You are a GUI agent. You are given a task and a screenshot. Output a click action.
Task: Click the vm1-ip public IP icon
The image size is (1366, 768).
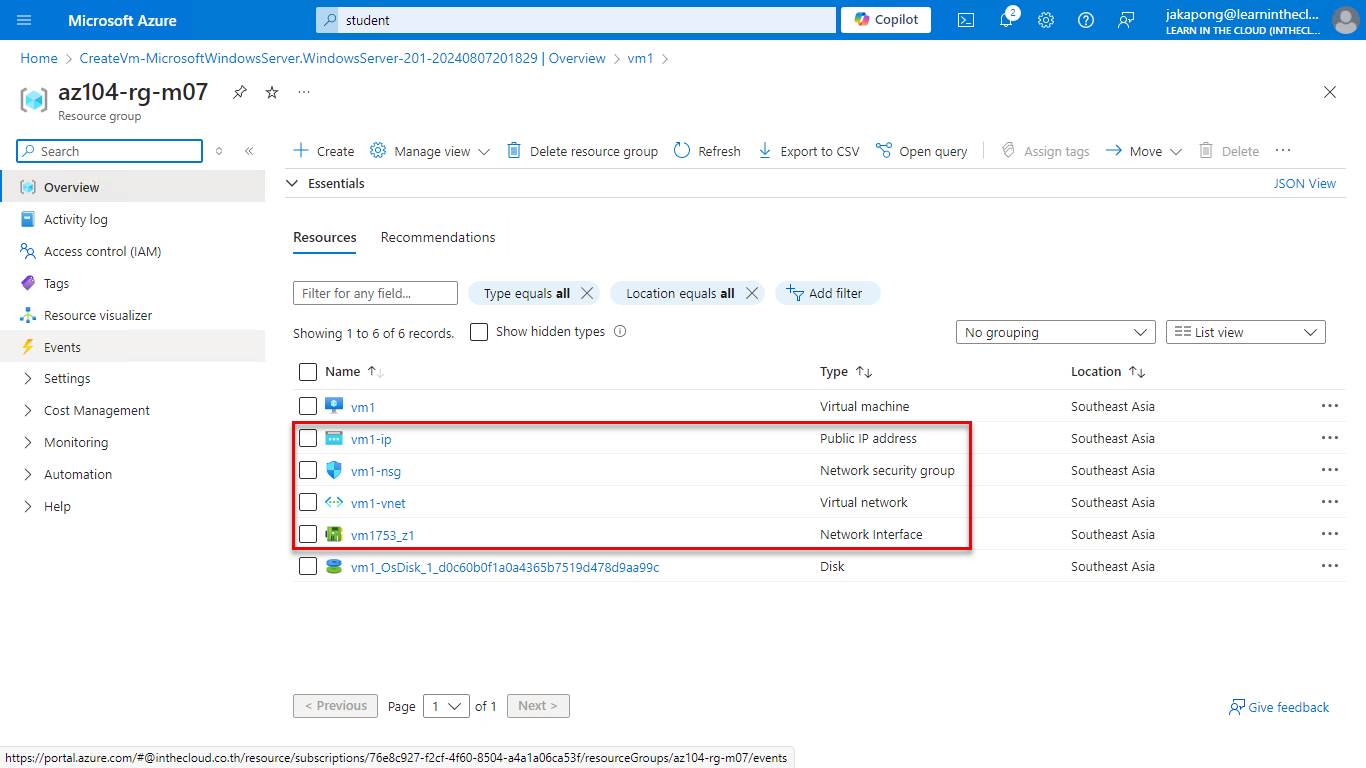[334, 438]
